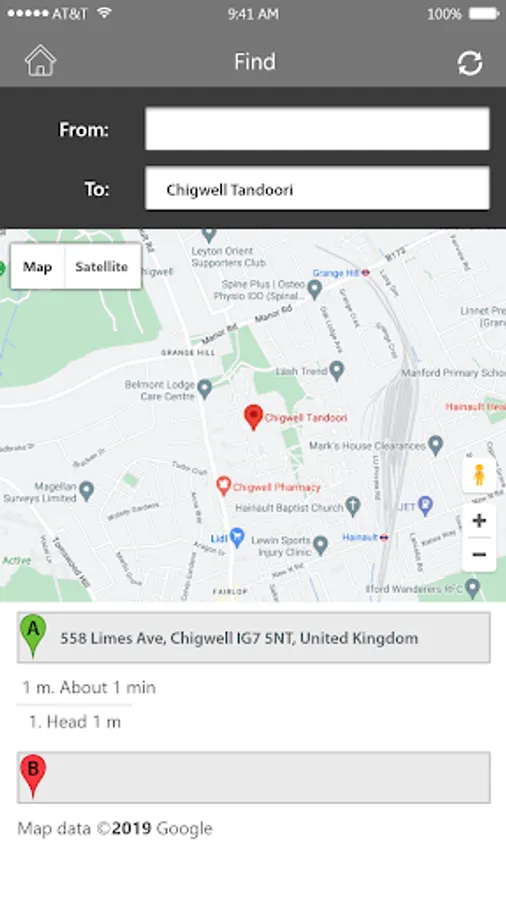Tap the green A marker icon

click(33, 635)
